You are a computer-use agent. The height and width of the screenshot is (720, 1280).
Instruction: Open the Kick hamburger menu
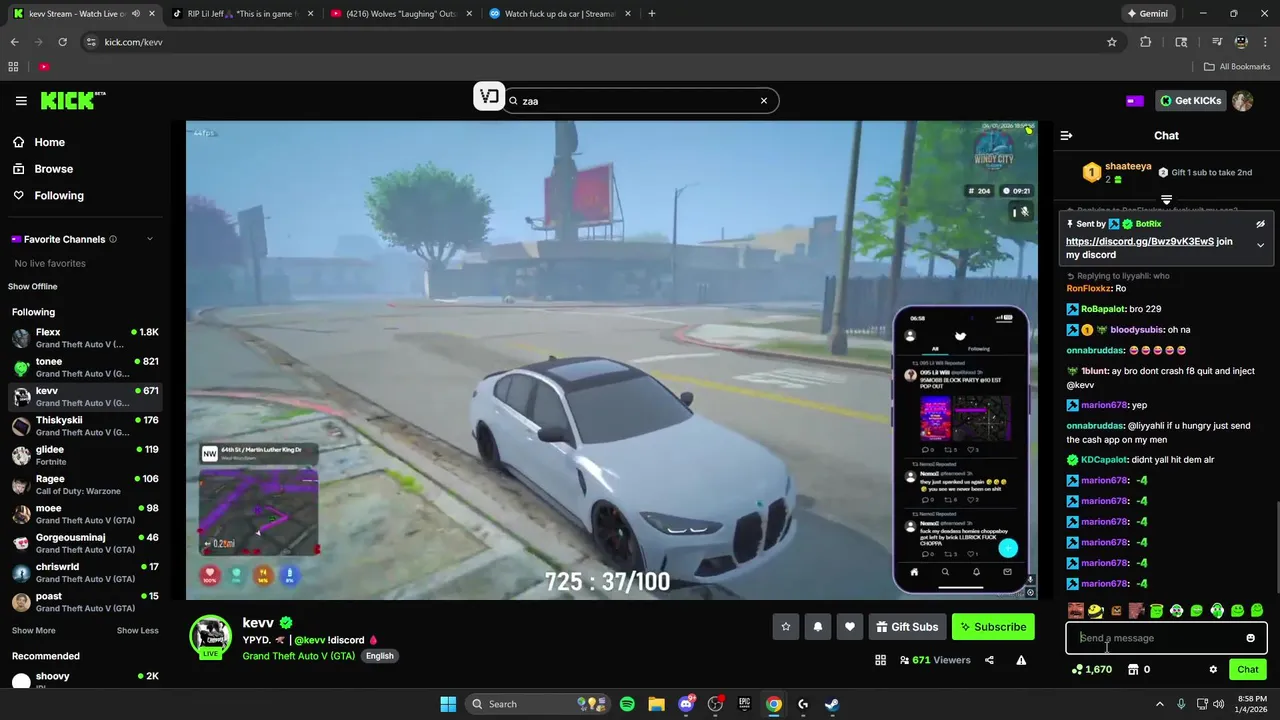click(21, 100)
